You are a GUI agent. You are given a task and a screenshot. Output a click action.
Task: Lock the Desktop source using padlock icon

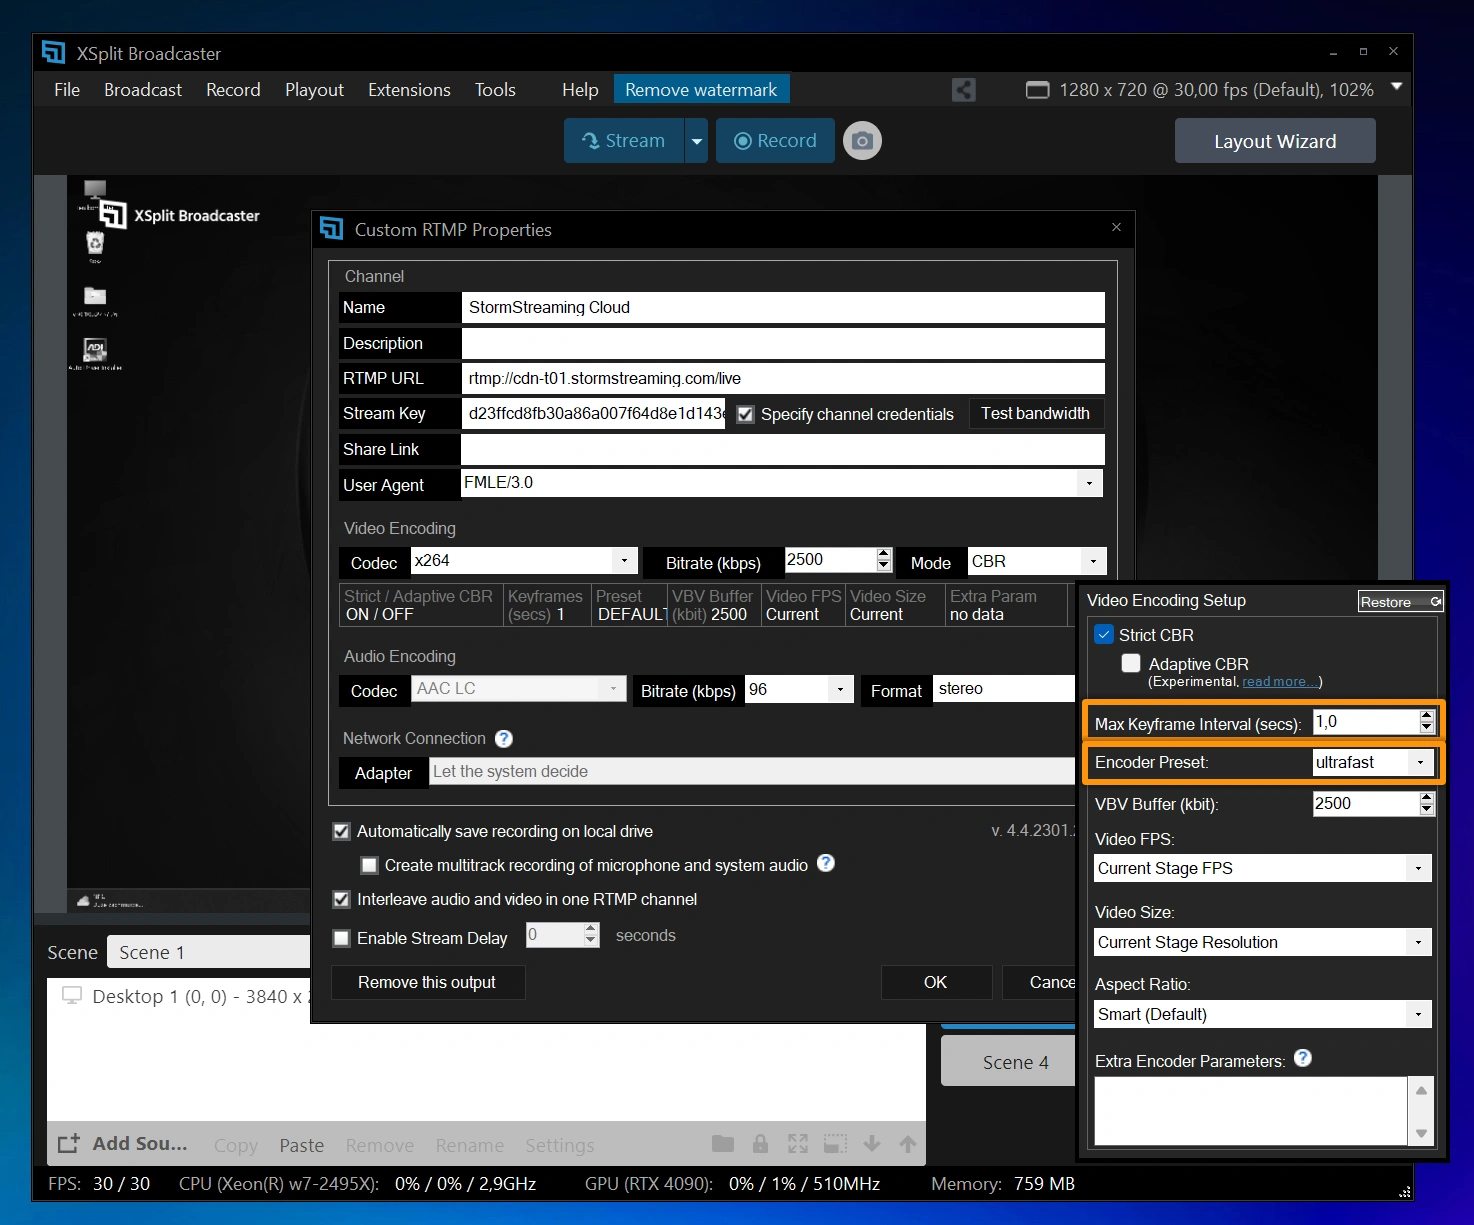pos(760,1143)
